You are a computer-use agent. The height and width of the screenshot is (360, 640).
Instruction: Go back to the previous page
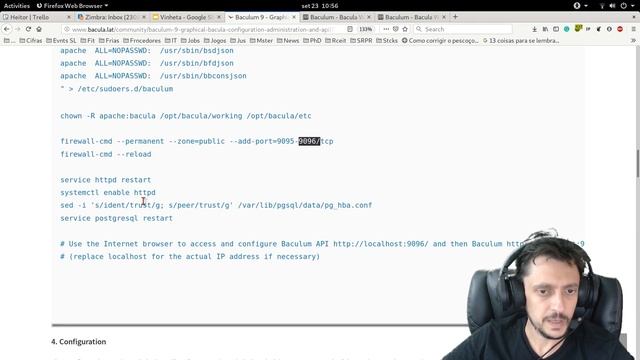(7, 29)
